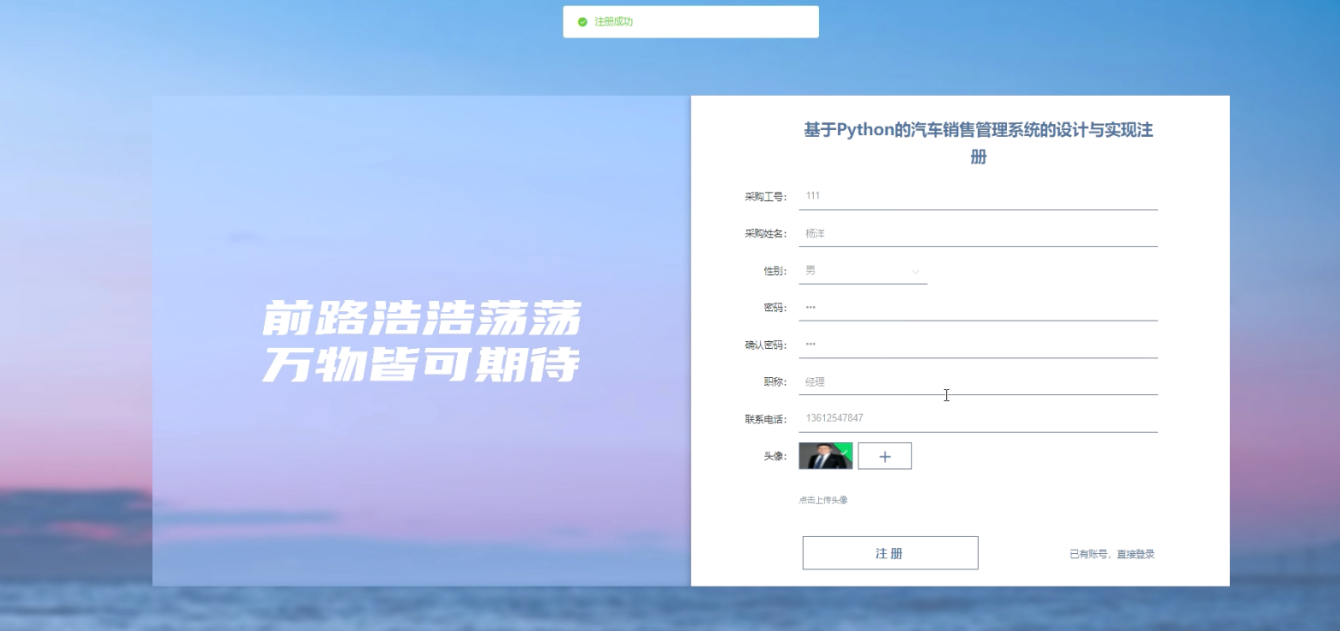Image resolution: width=1340 pixels, height=631 pixels.
Task: Click the 注册 button
Action: click(x=890, y=553)
